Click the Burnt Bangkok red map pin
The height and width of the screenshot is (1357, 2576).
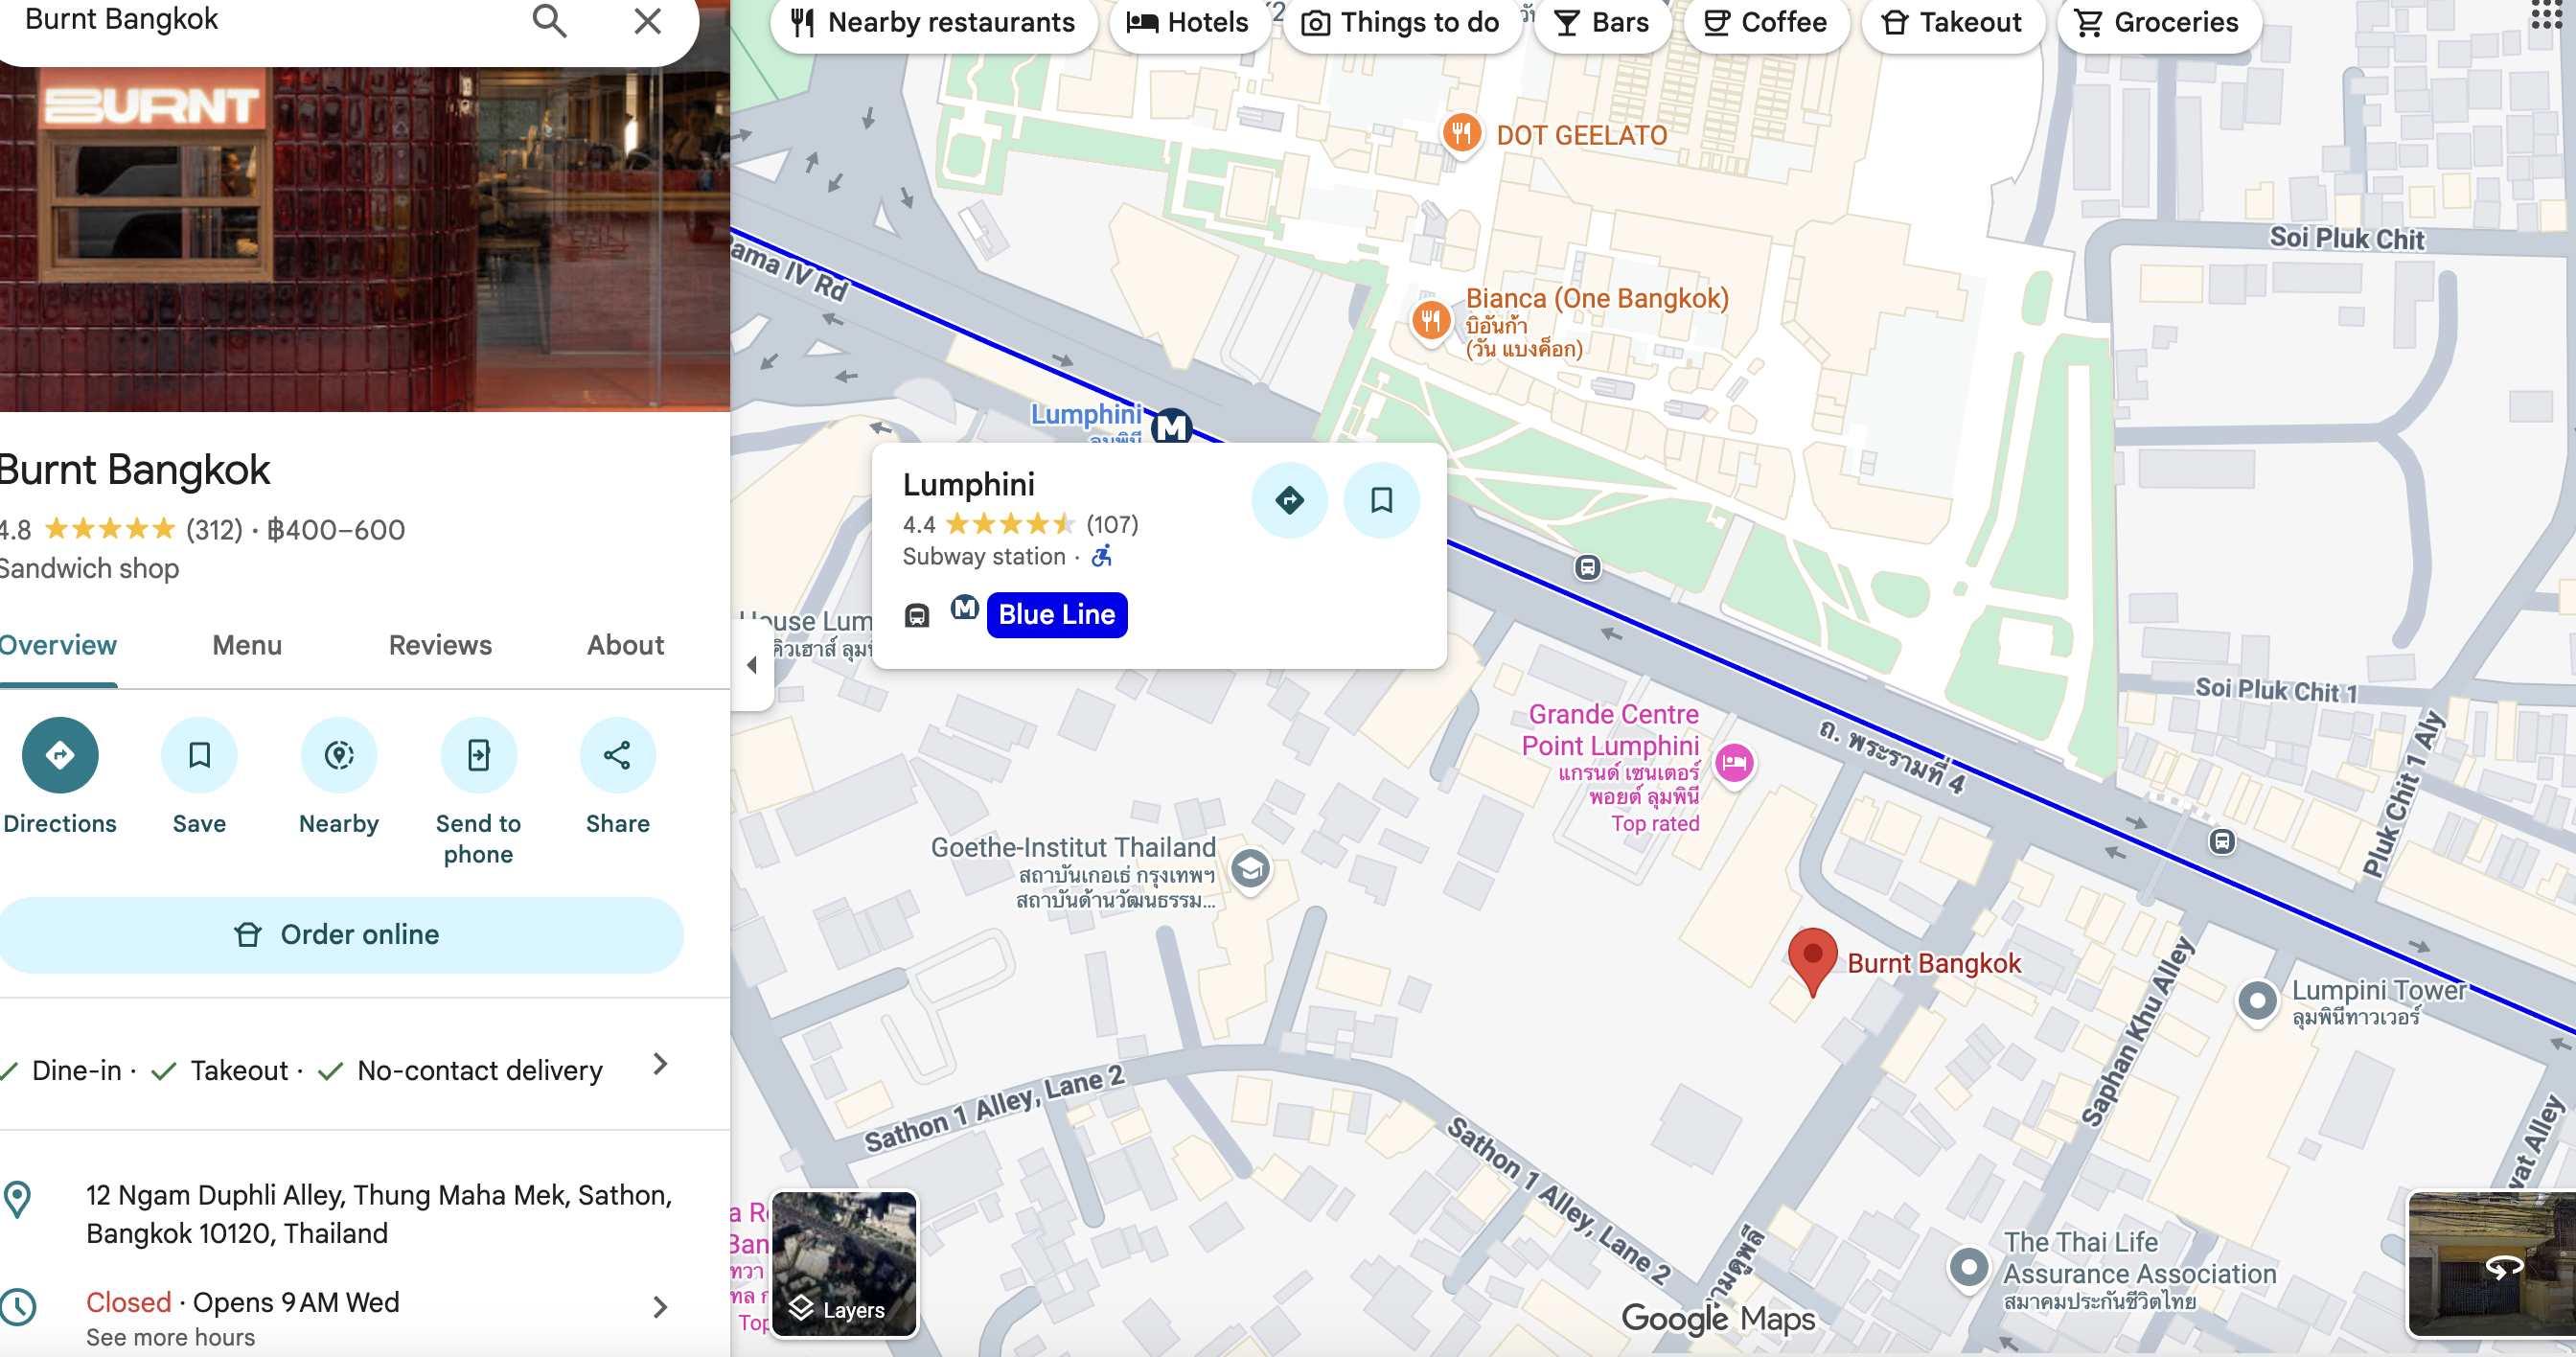pos(1811,958)
